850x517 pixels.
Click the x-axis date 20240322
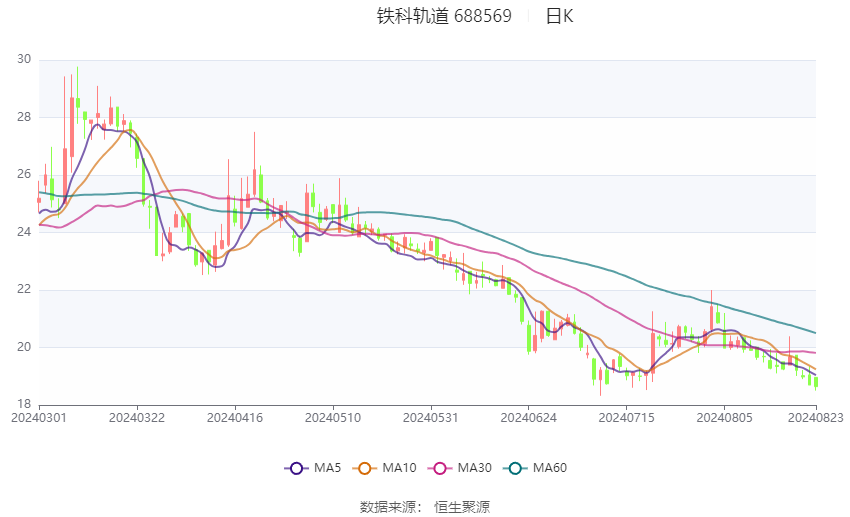click(137, 418)
